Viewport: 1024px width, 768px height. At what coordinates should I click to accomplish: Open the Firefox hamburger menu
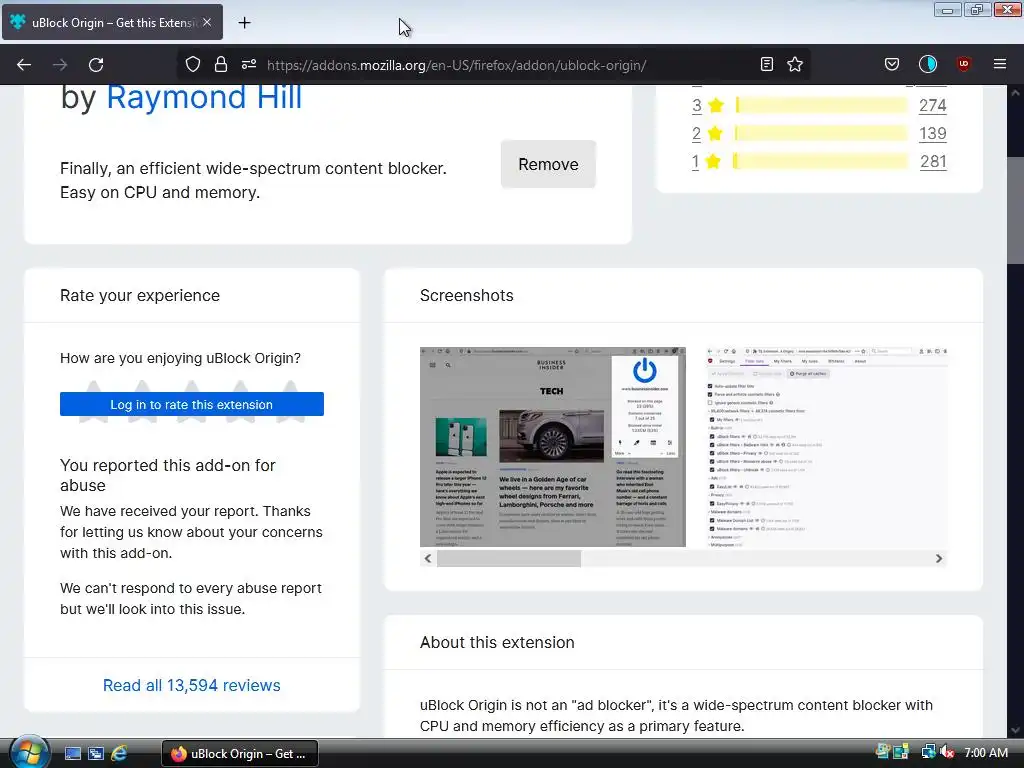point(999,64)
